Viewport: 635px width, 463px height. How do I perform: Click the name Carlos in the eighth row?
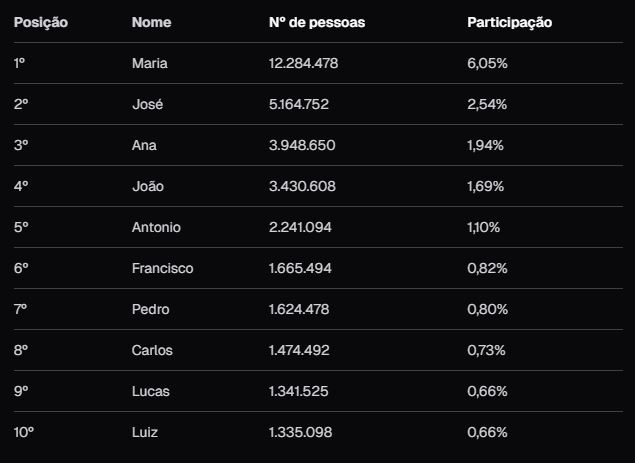click(152, 350)
